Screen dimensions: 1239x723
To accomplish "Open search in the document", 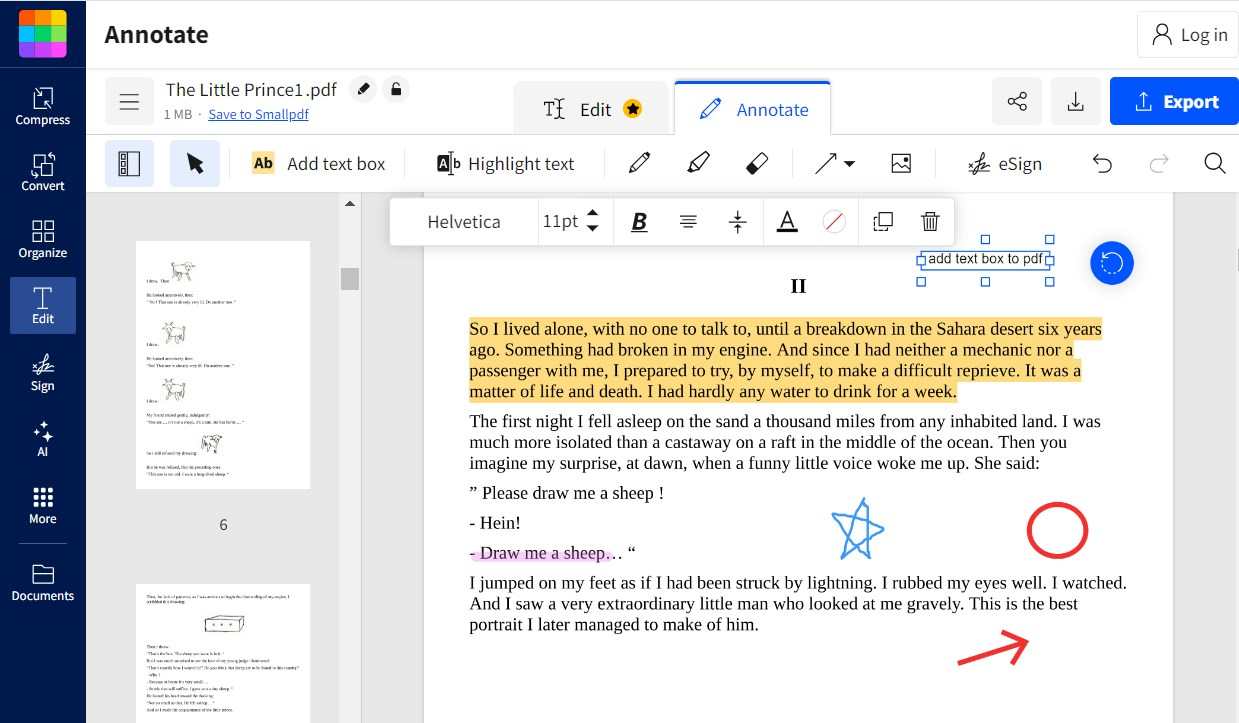I will pos(1215,163).
